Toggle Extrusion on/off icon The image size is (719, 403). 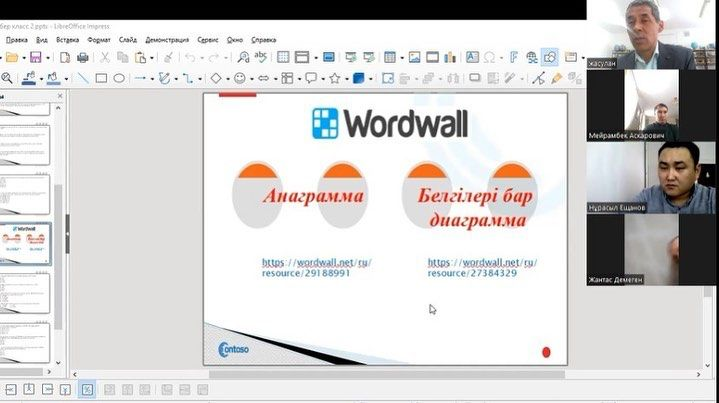coord(574,78)
